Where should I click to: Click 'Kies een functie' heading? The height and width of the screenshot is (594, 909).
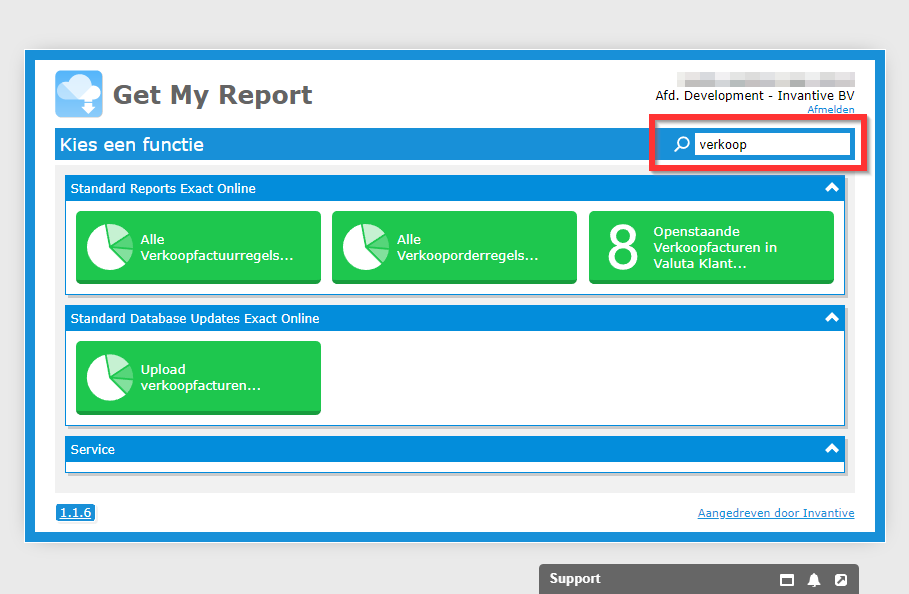click(x=132, y=144)
